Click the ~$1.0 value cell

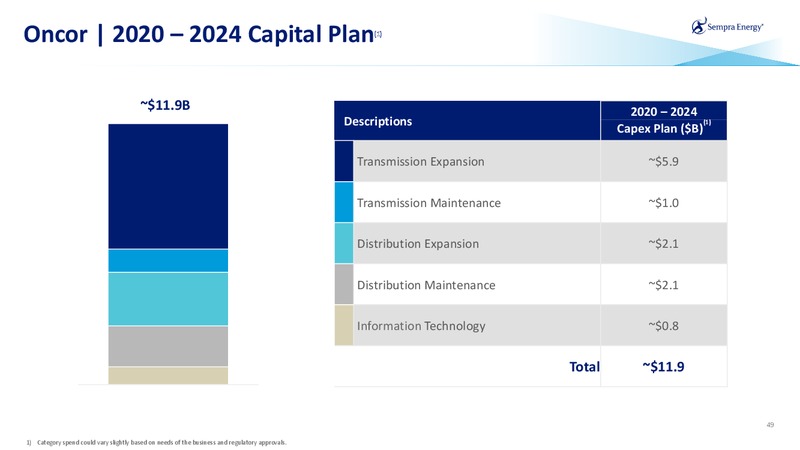663,203
